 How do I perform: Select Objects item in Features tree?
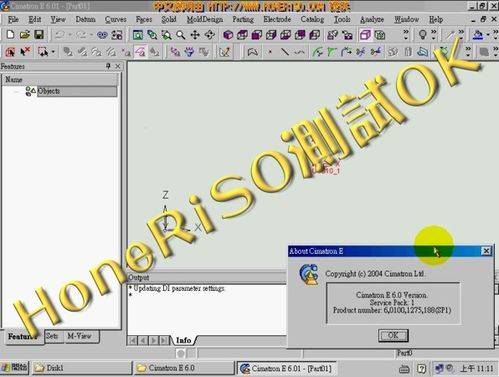coord(49,91)
